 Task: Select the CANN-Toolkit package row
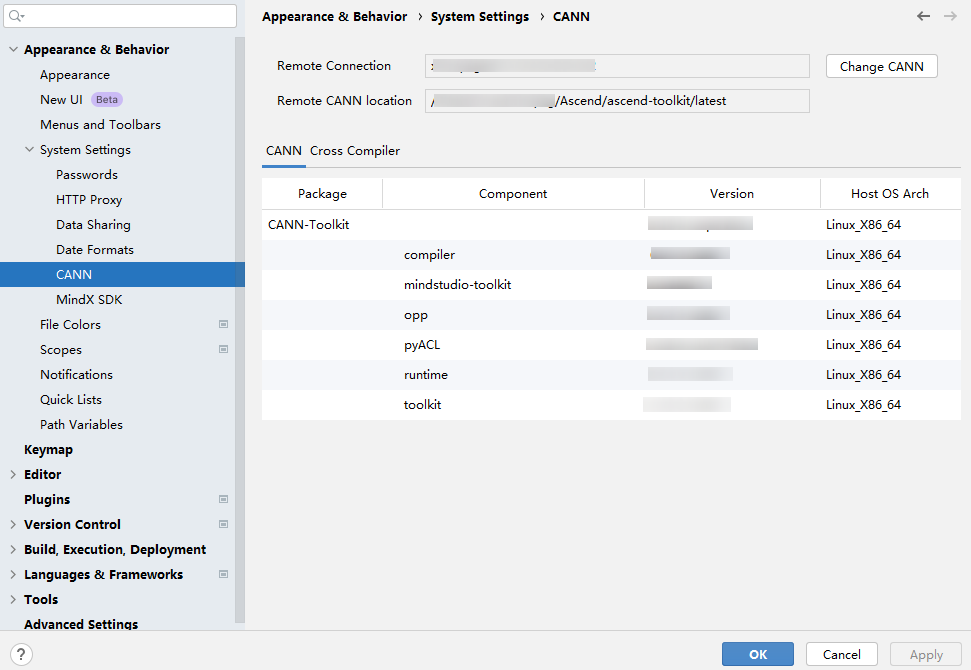click(x=611, y=225)
